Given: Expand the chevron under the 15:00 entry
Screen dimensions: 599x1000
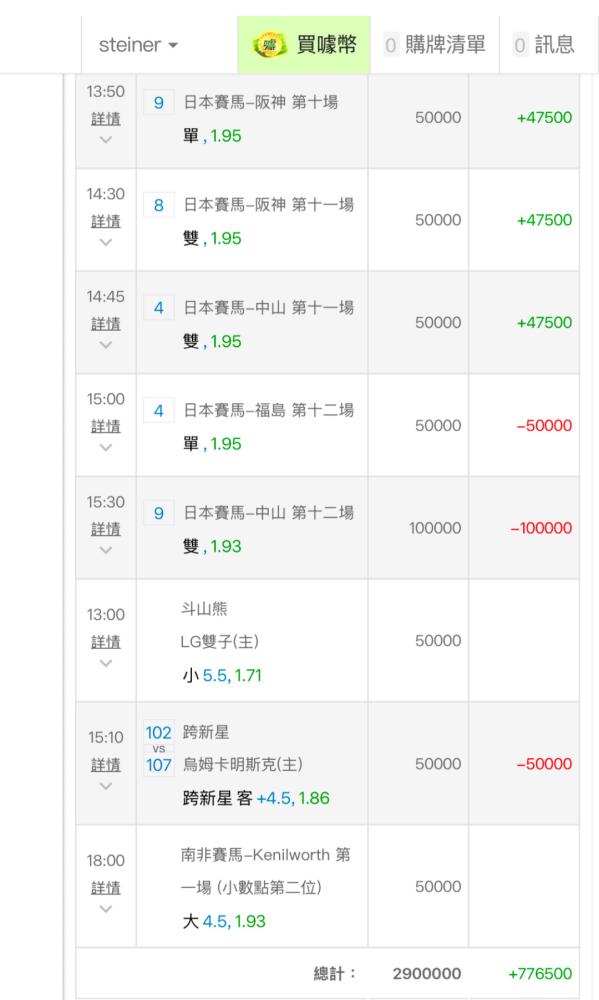Looking at the screenshot, I should 106,448.
